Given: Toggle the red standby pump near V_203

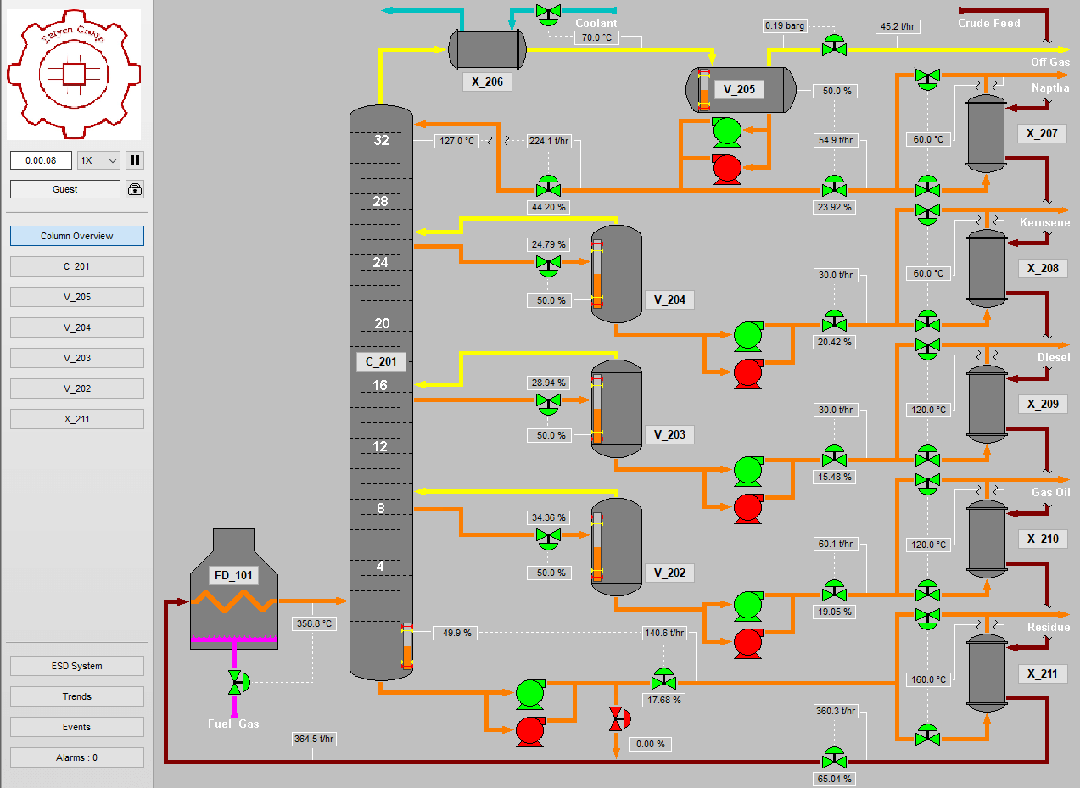Looking at the screenshot, I should (x=746, y=509).
